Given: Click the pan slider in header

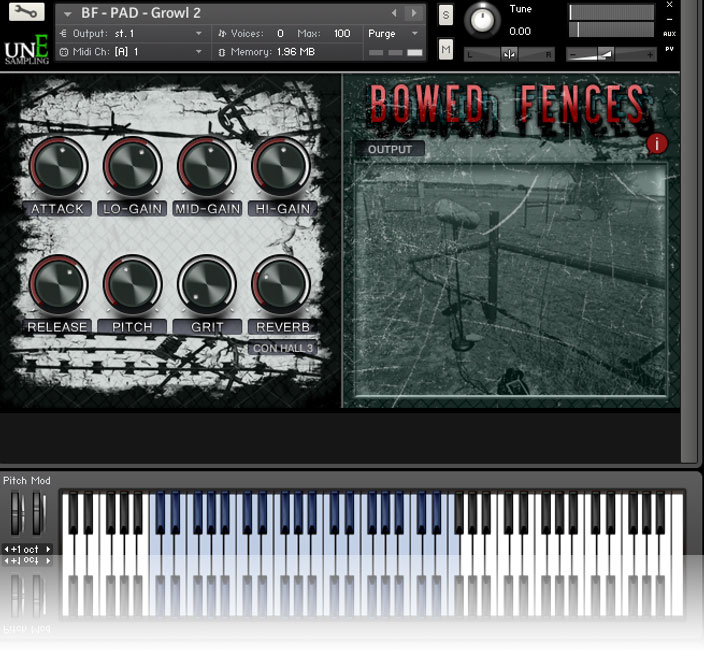Looking at the screenshot, I should [x=509, y=53].
